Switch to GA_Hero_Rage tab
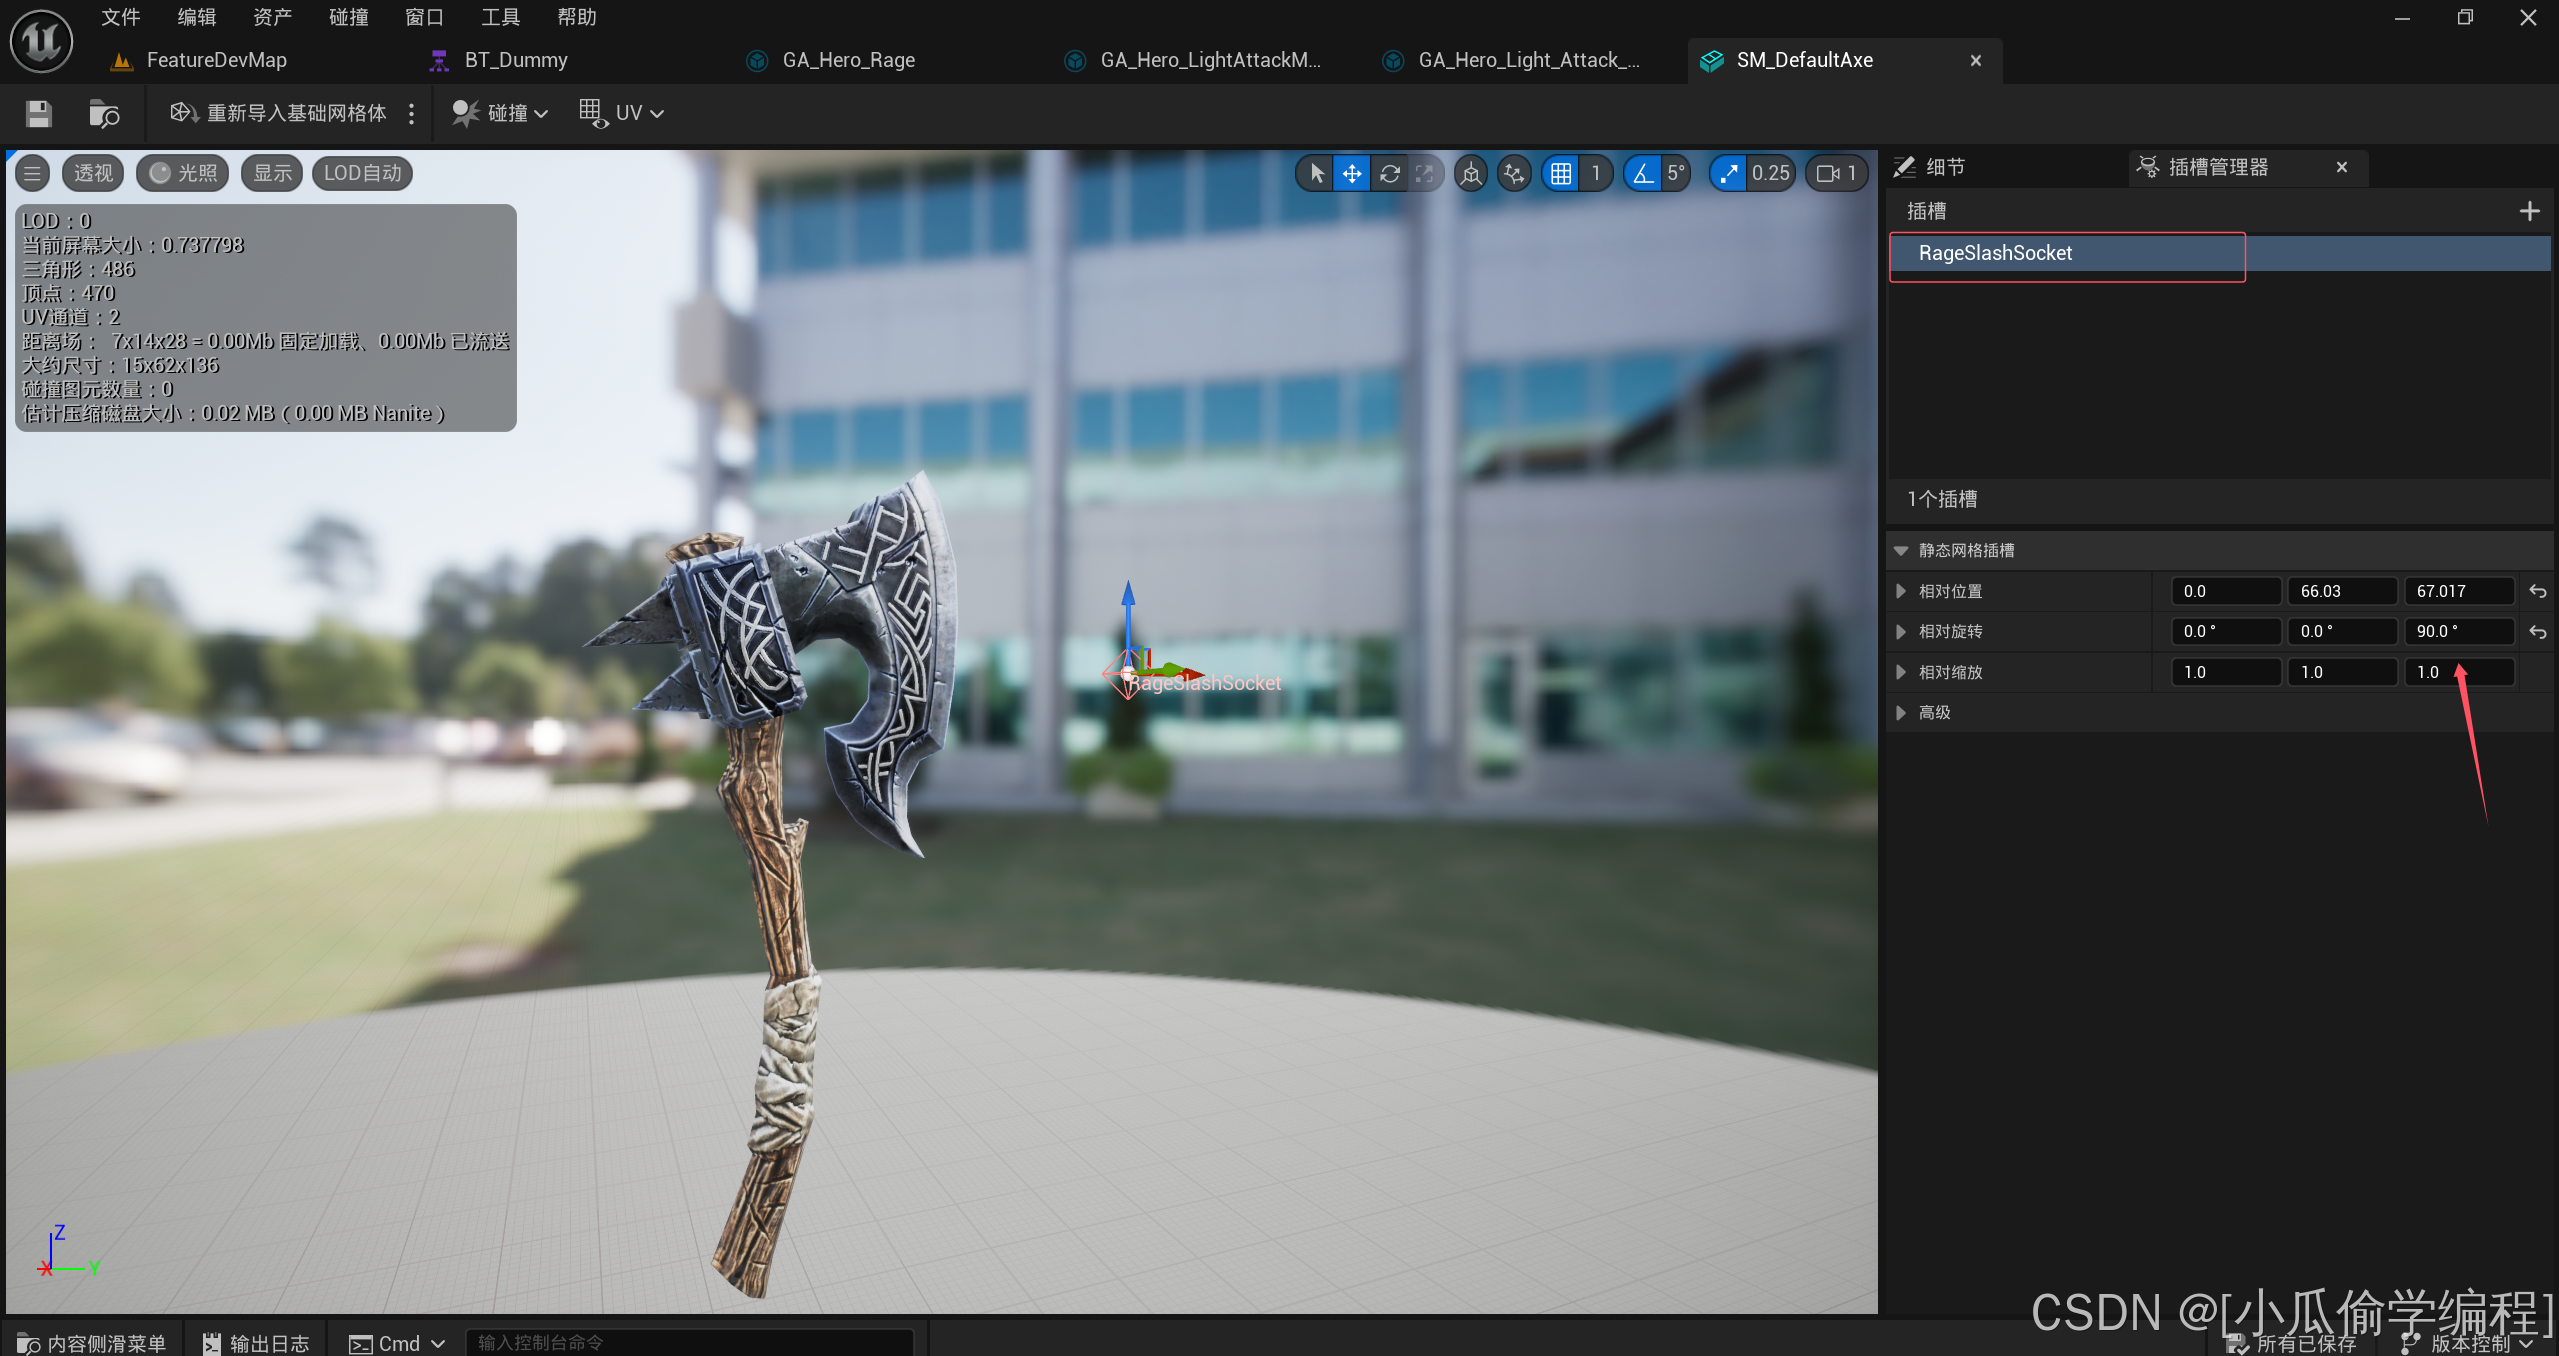This screenshot has width=2559, height=1356. (848, 60)
